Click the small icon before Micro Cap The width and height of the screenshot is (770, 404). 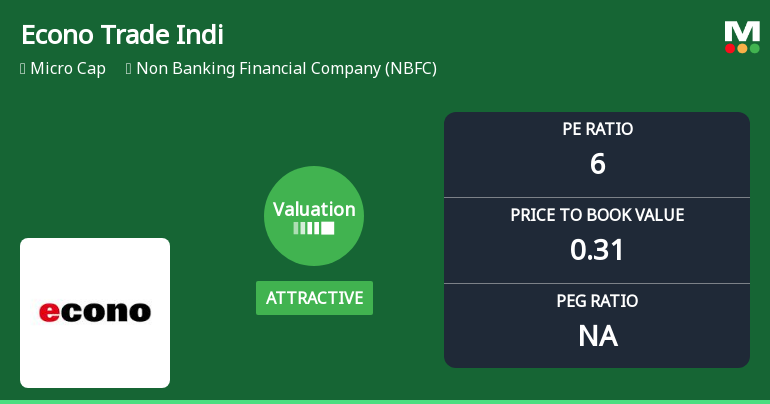pyautogui.click(x=22, y=69)
